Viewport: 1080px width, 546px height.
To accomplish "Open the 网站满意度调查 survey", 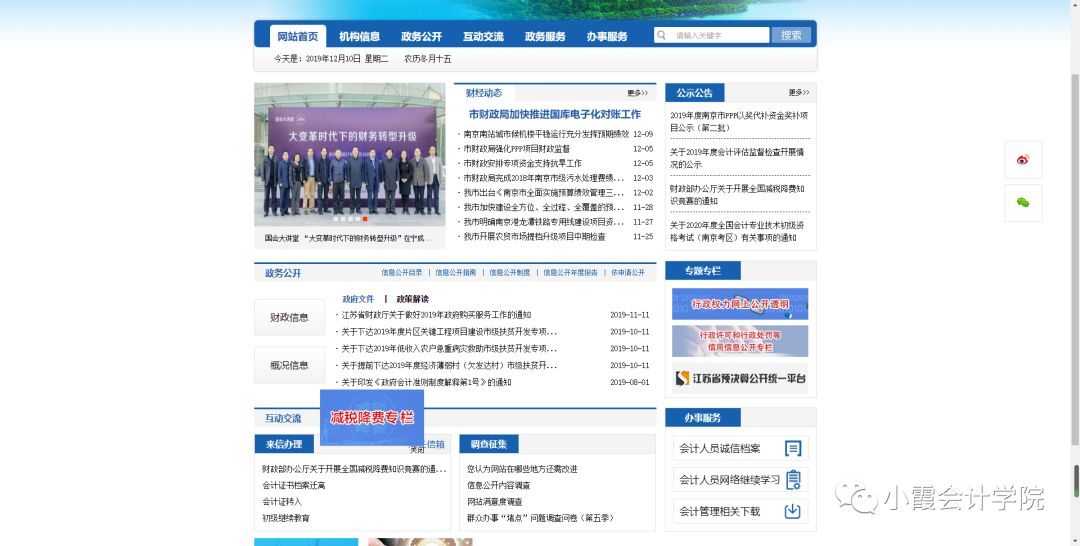I will [495, 502].
